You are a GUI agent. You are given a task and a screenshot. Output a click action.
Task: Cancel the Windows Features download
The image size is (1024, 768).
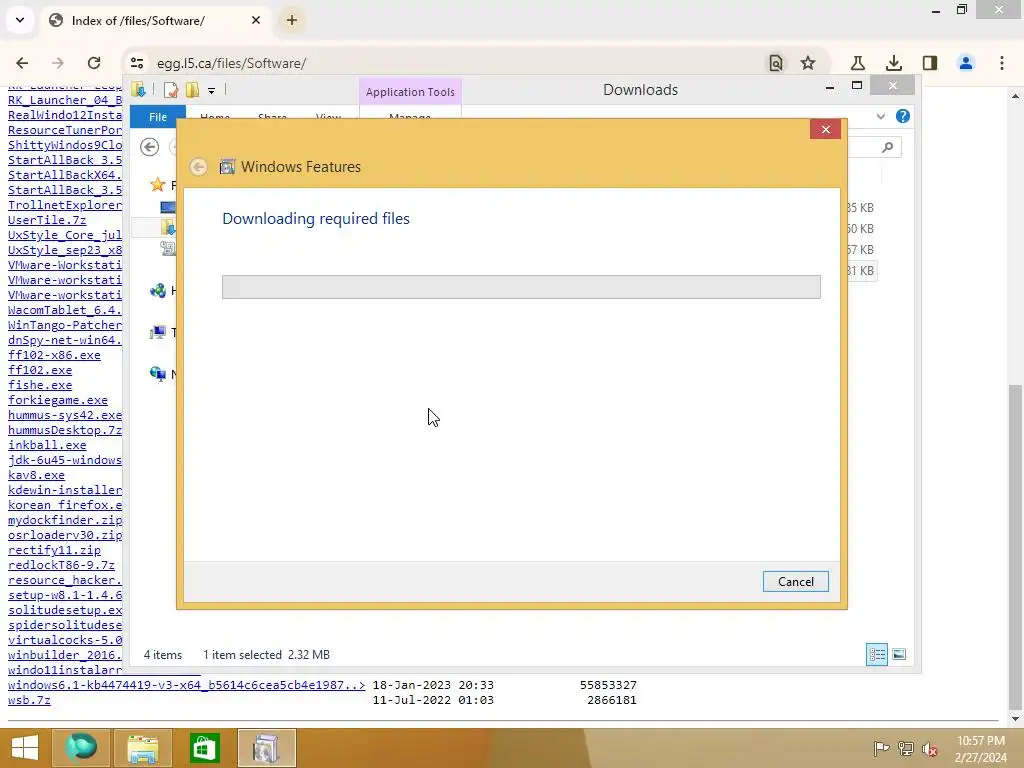coord(795,581)
